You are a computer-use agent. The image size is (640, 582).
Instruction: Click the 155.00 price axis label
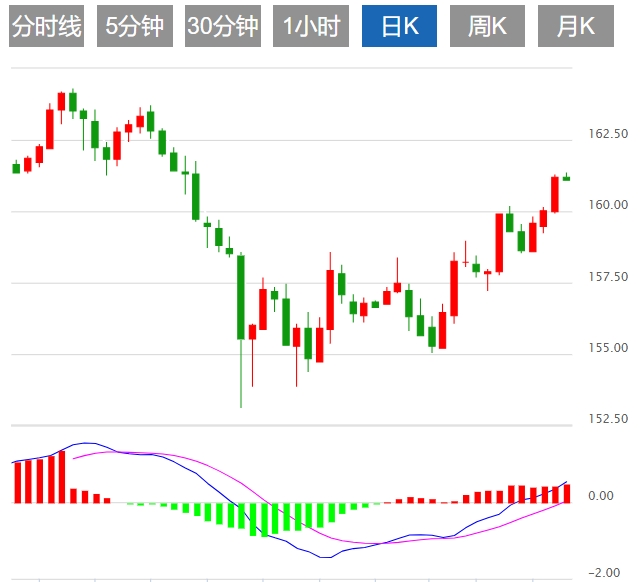coord(607,348)
